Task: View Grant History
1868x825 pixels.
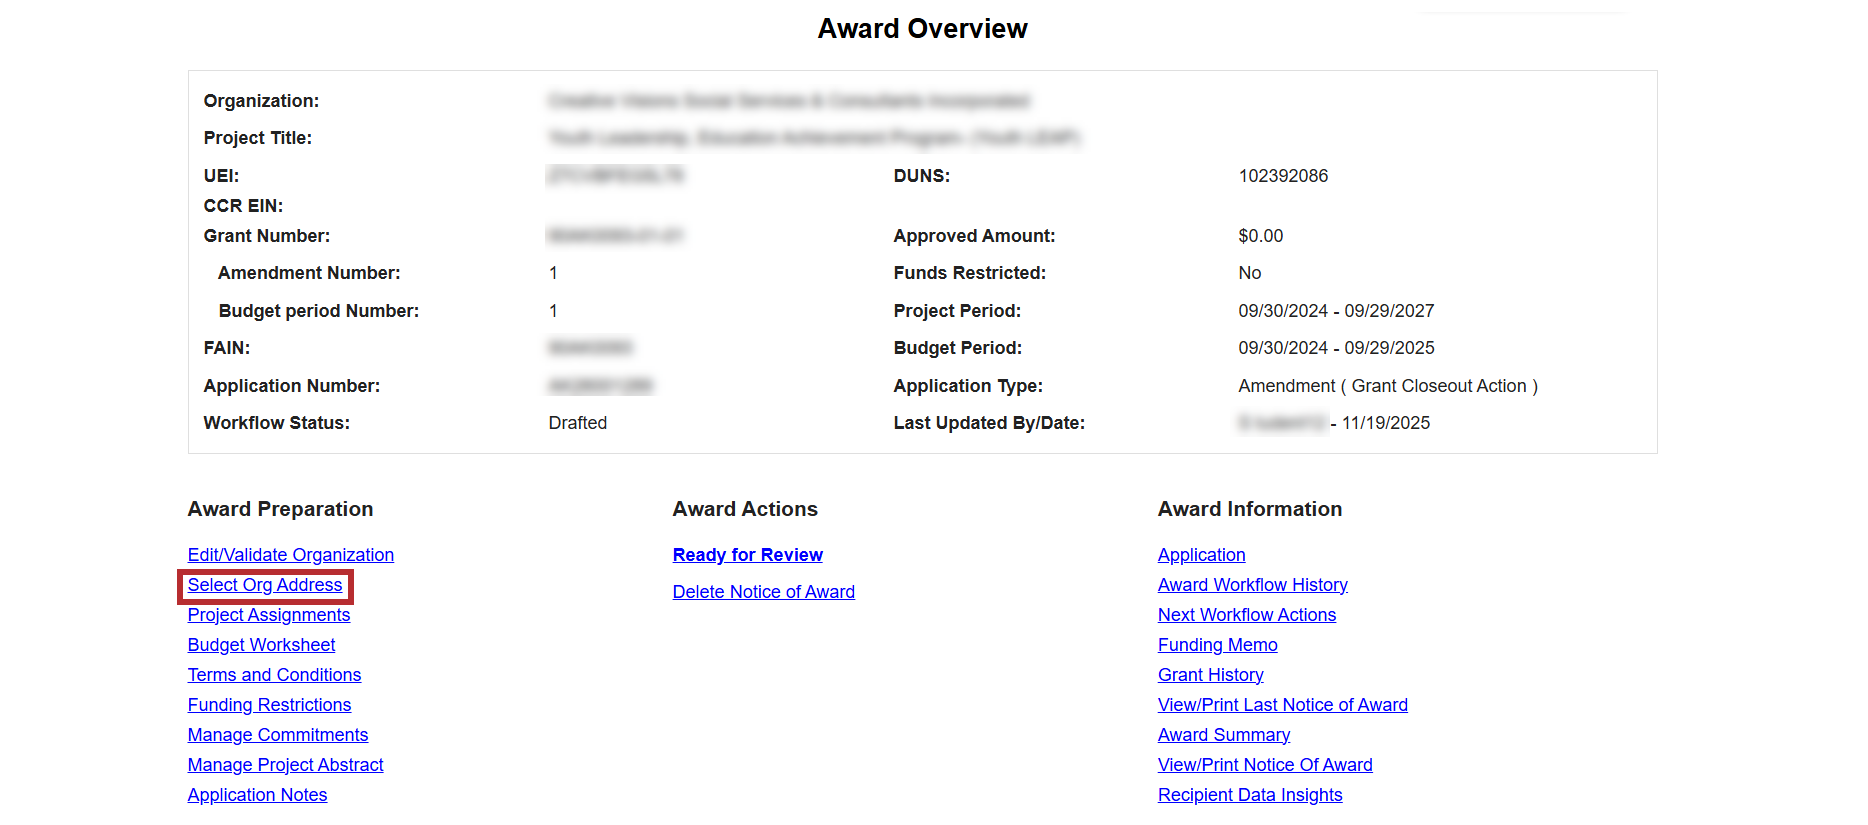Action: 1210,675
